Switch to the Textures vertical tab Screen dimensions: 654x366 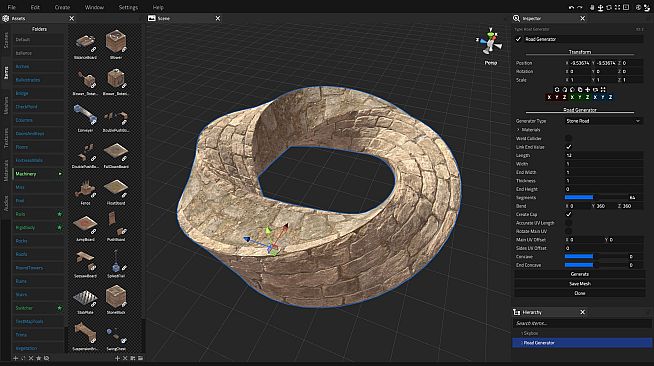pos(6,138)
